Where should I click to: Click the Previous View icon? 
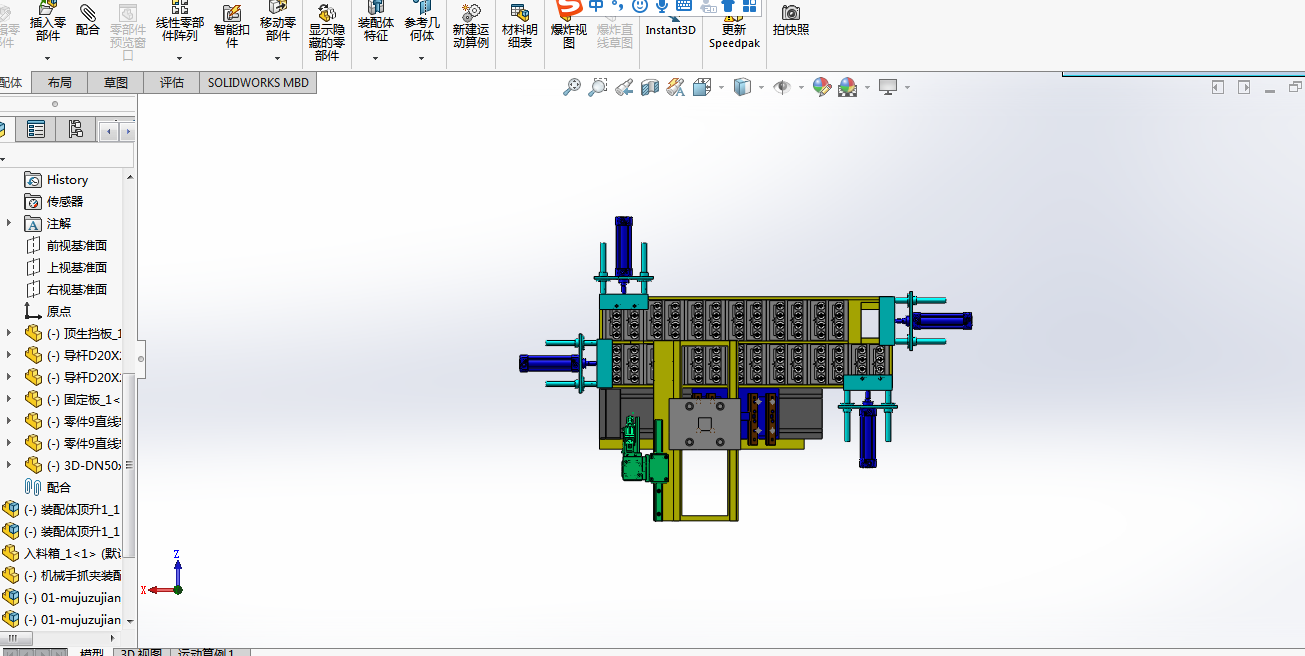tap(624, 87)
